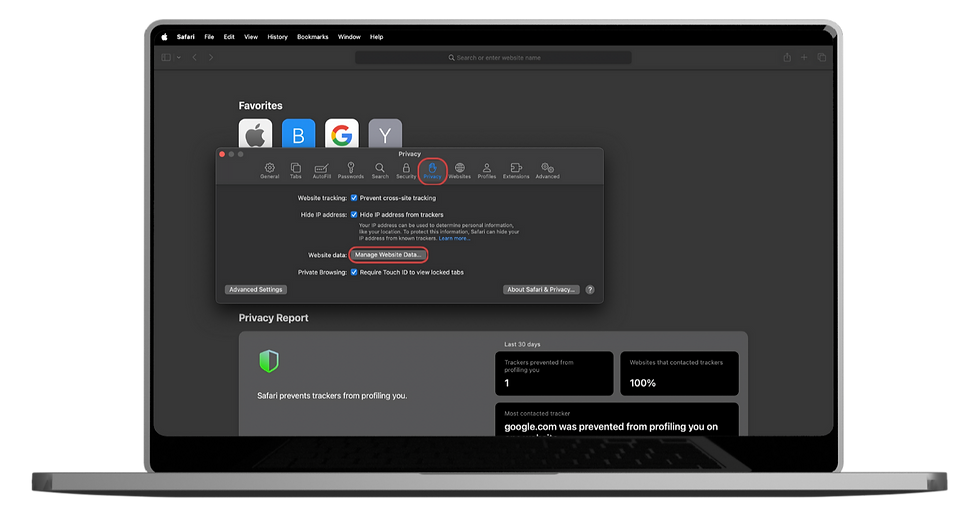
Task: Open the File menu
Action: (x=209, y=37)
